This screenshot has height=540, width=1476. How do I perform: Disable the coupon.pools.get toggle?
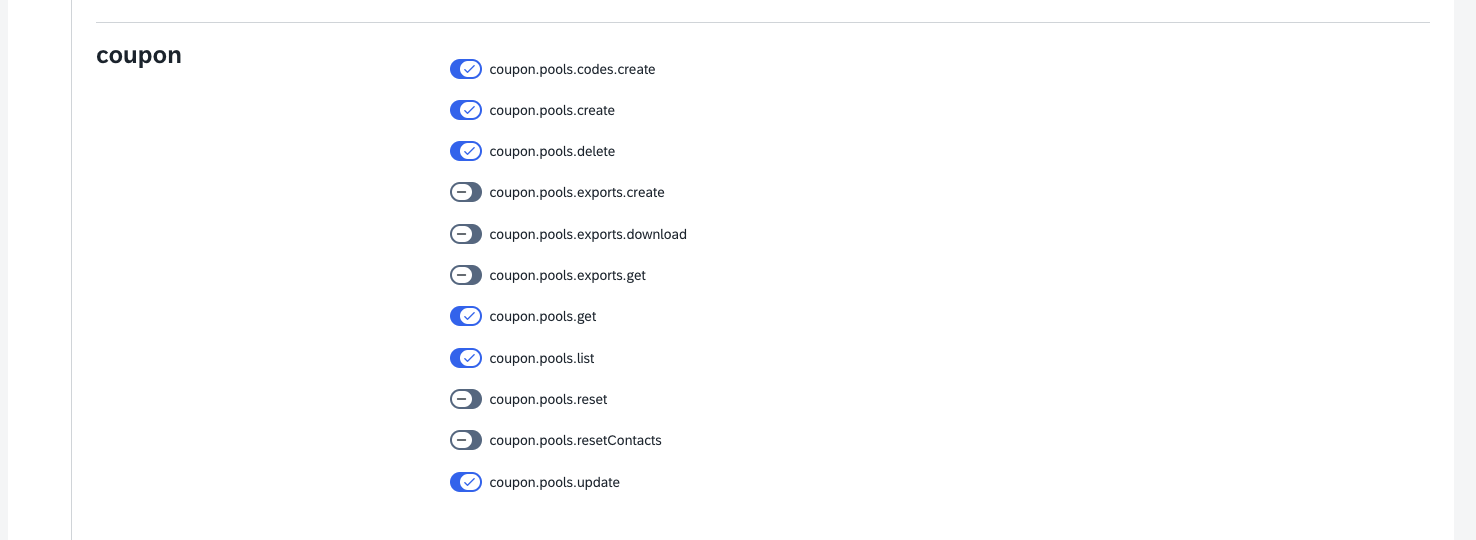tap(466, 316)
